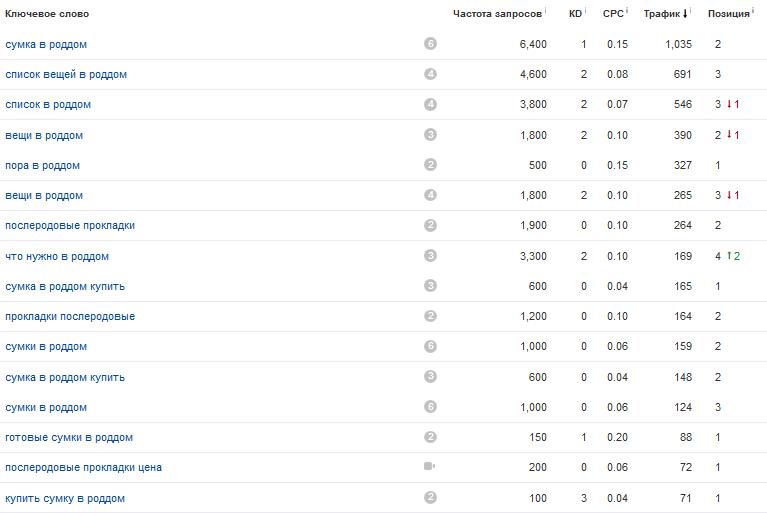Open SERP features icon for 'послеродовые прокладки' row, traffic 264
The height and width of the screenshot is (513, 767).
pyautogui.click(x=430, y=225)
